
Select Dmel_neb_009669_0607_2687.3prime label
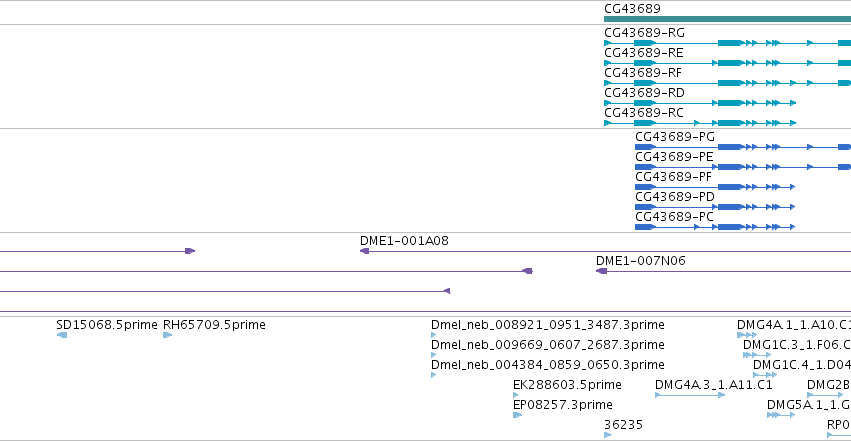(548, 346)
